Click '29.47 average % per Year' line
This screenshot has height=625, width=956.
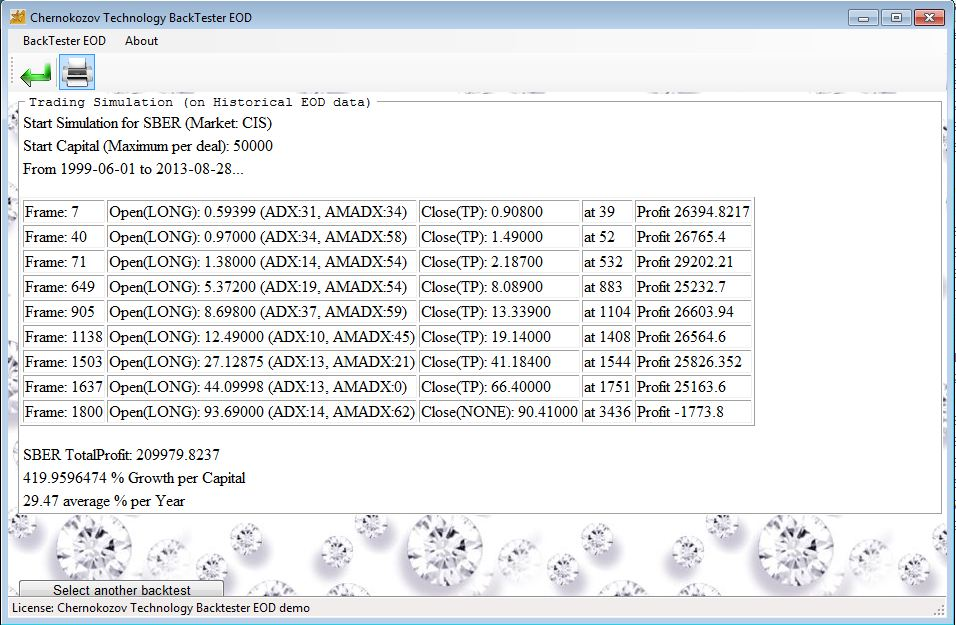pyautogui.click(x=104, y=501)
